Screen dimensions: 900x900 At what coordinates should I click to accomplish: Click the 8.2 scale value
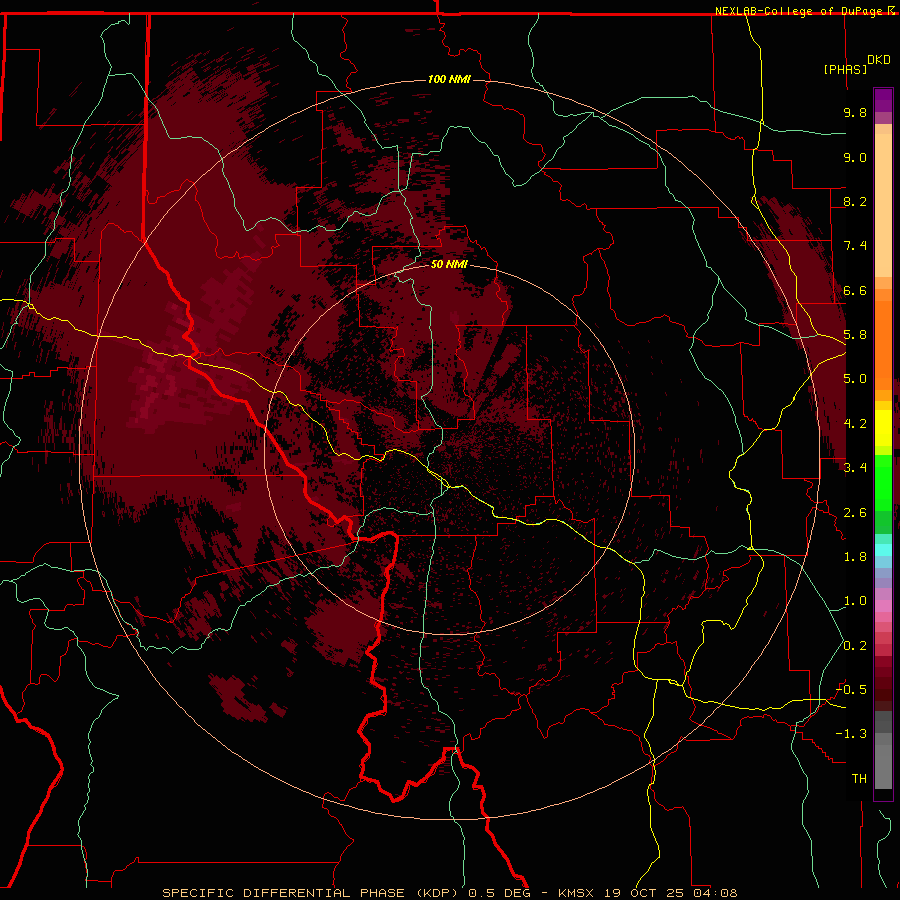855,201
